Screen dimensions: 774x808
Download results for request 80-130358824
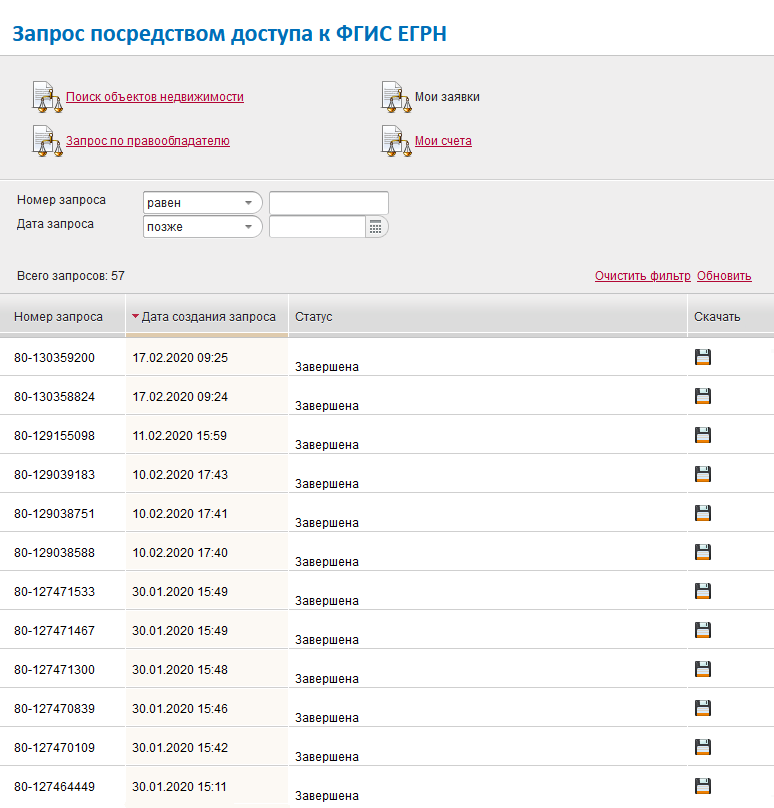coord(703,396)
